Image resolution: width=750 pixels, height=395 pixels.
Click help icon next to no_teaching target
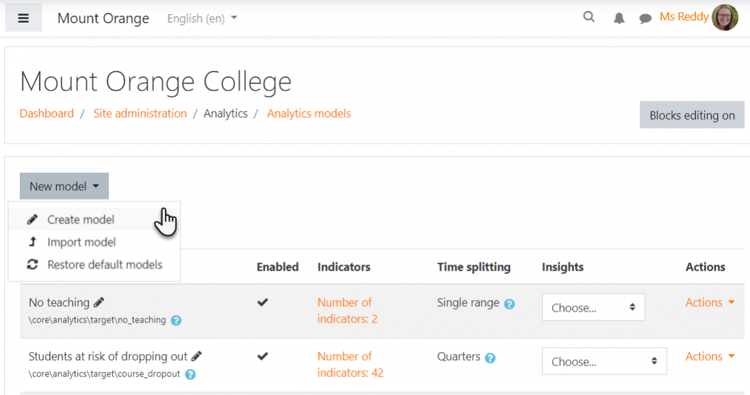tap(176, 320)
